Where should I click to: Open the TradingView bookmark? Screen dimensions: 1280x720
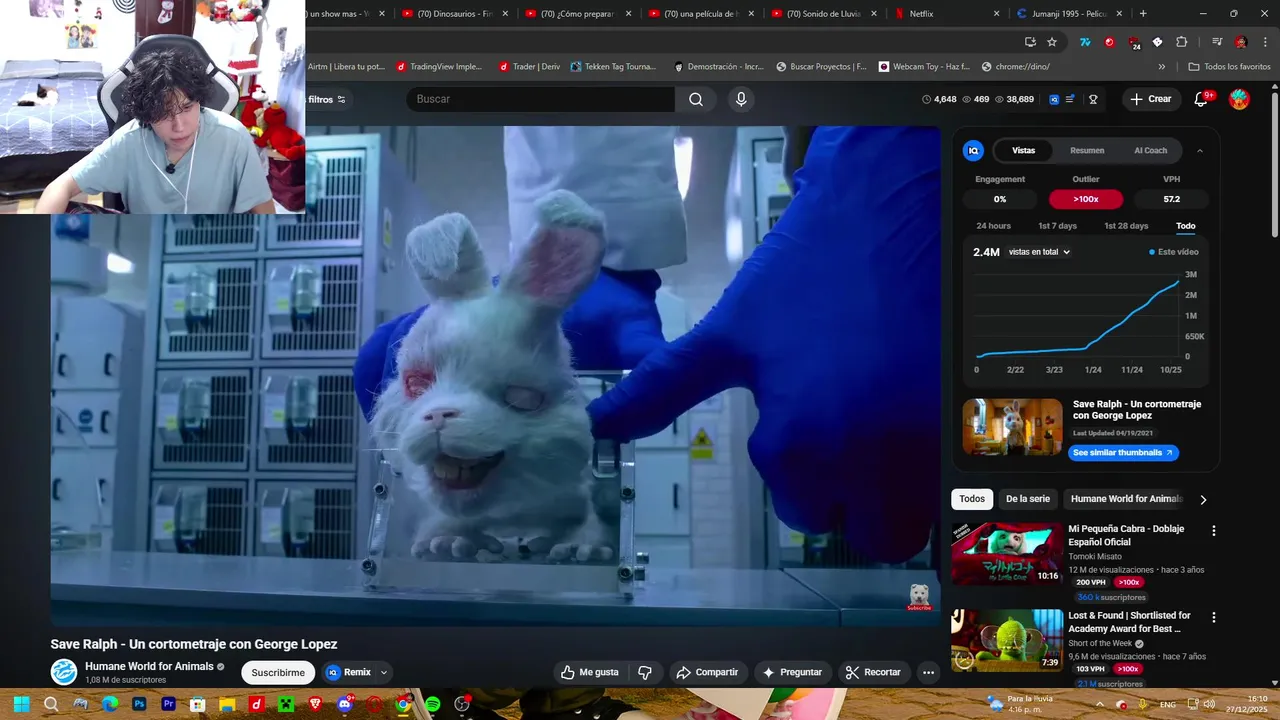click(440, 67)
